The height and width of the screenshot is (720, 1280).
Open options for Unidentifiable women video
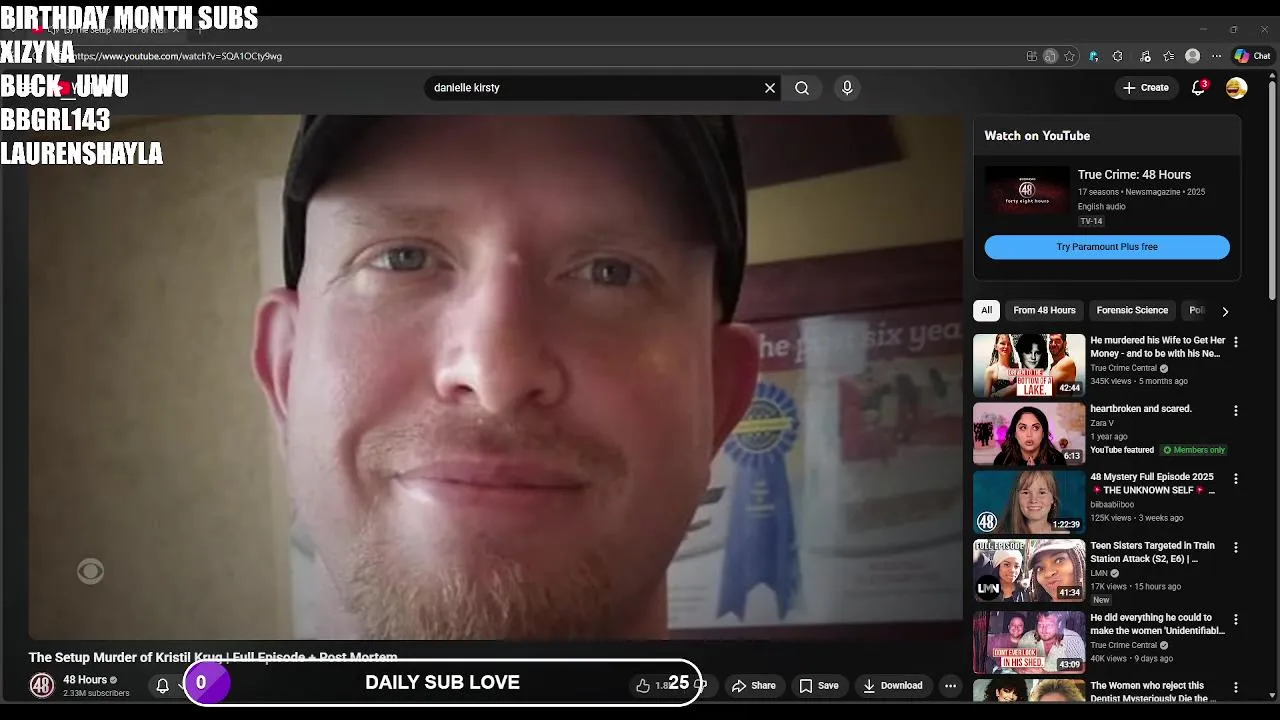pos(1236,619)
